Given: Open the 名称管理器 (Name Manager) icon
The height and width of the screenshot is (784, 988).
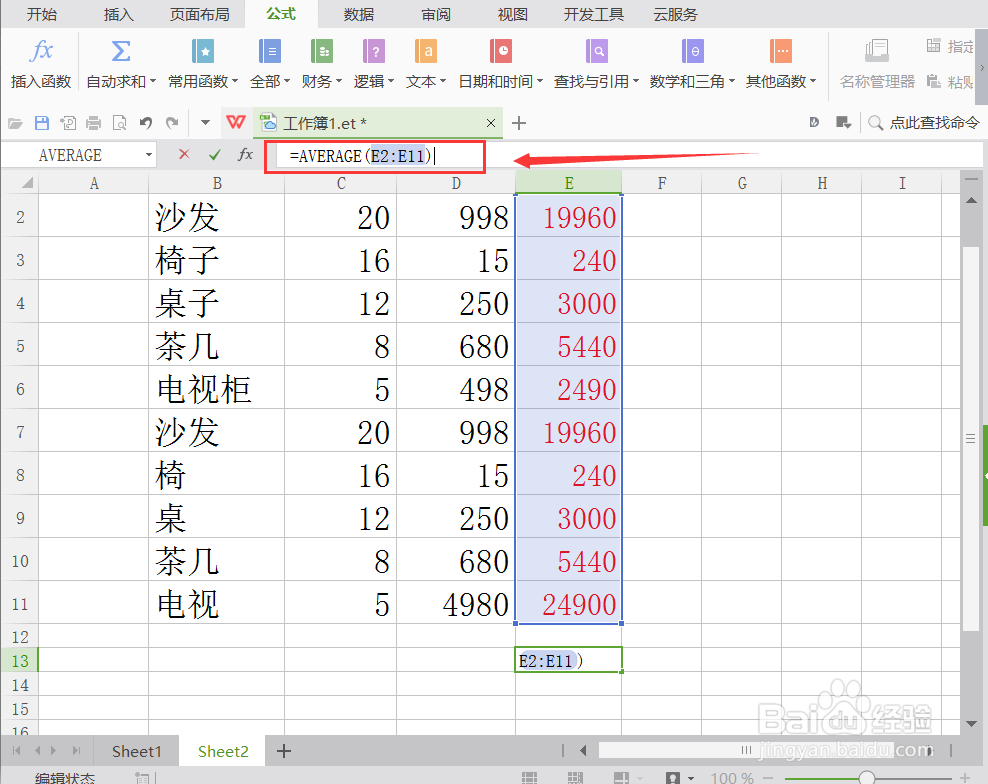Looking at the screenshot, I should [876, 52].
